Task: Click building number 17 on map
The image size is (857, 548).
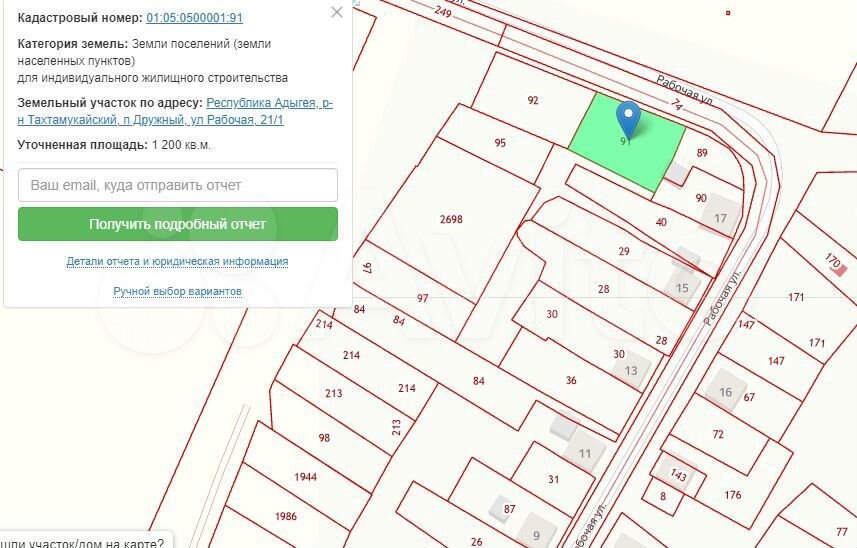Action: (x=720, y=218)
